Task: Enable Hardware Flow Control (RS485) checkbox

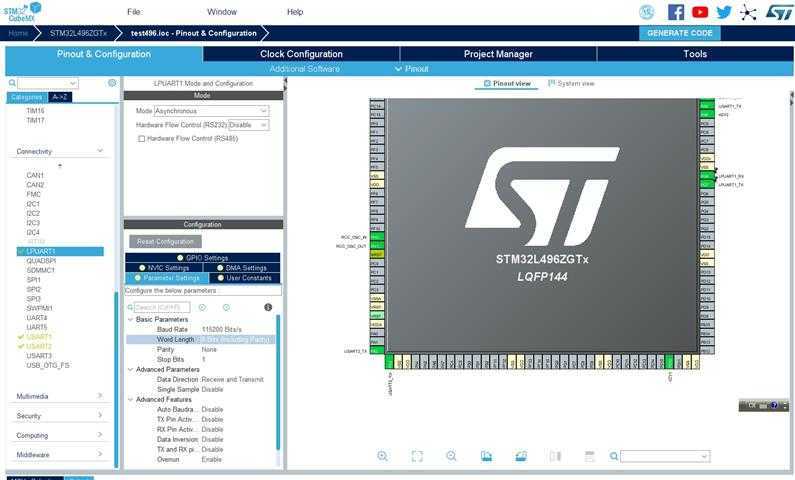Action: [x=141, y=138]
